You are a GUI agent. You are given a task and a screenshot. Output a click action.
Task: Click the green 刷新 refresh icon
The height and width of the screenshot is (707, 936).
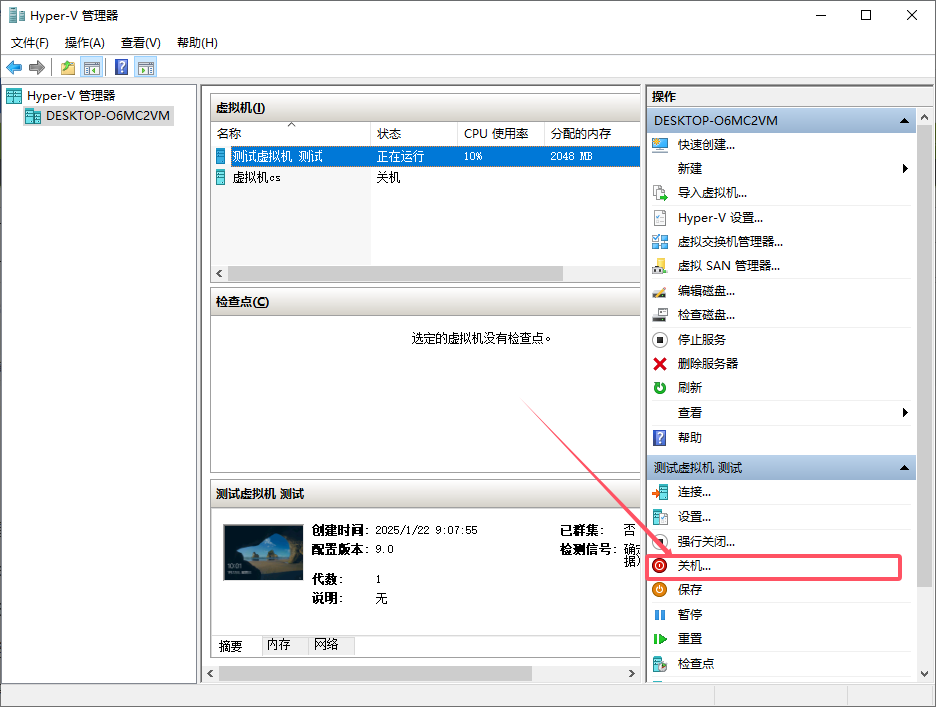660,388
